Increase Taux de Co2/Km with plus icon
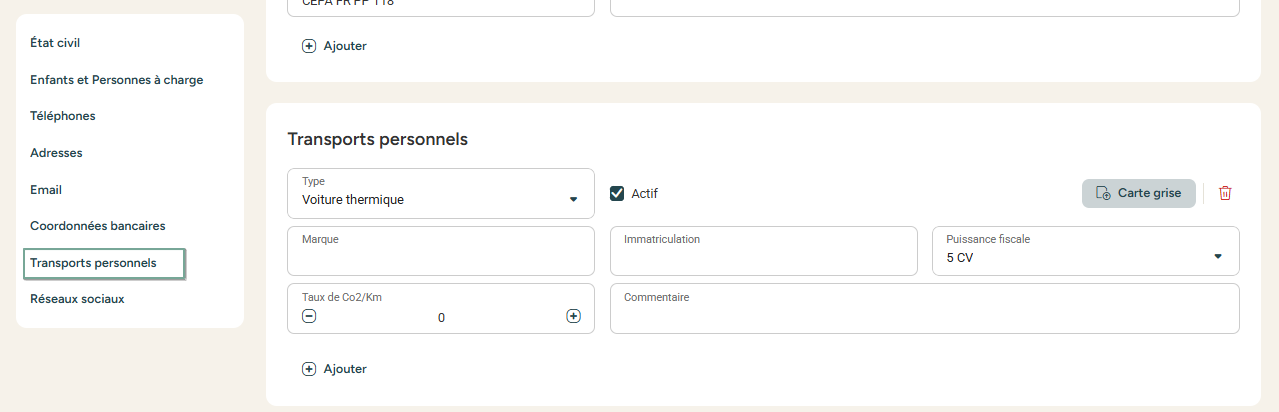The image size is (1279, 412). pyautogui.click(x=573, y=316)
